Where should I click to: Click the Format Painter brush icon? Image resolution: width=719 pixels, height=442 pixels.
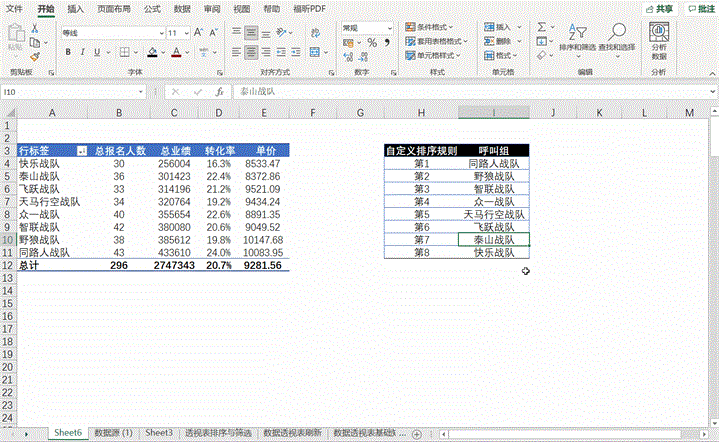[x=35, y=56]
